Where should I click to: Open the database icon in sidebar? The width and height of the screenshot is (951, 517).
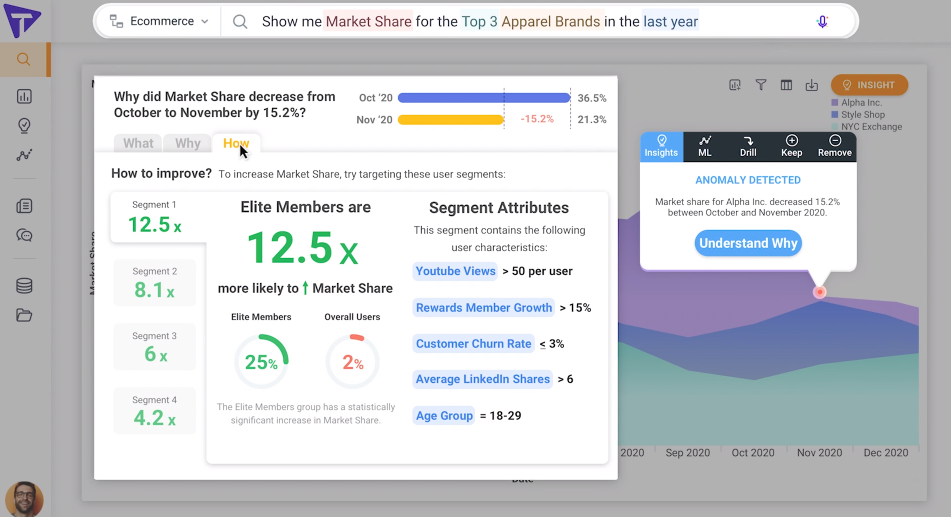point(24,286)
